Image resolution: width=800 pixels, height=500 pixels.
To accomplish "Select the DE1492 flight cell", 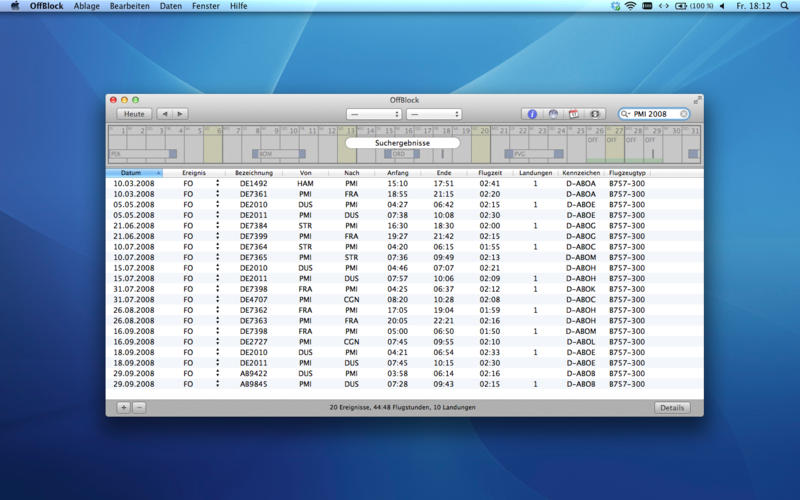I will (254, 183).
